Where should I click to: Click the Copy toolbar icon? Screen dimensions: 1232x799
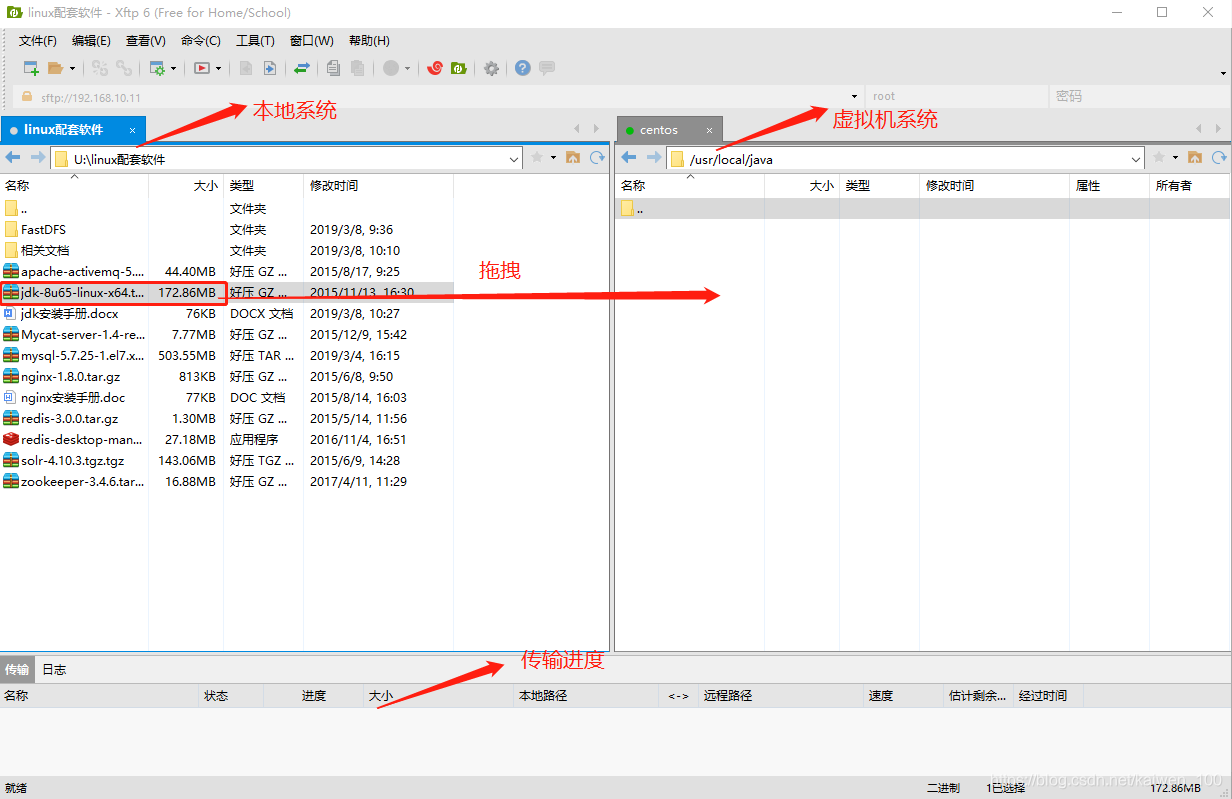pos(333,68)
